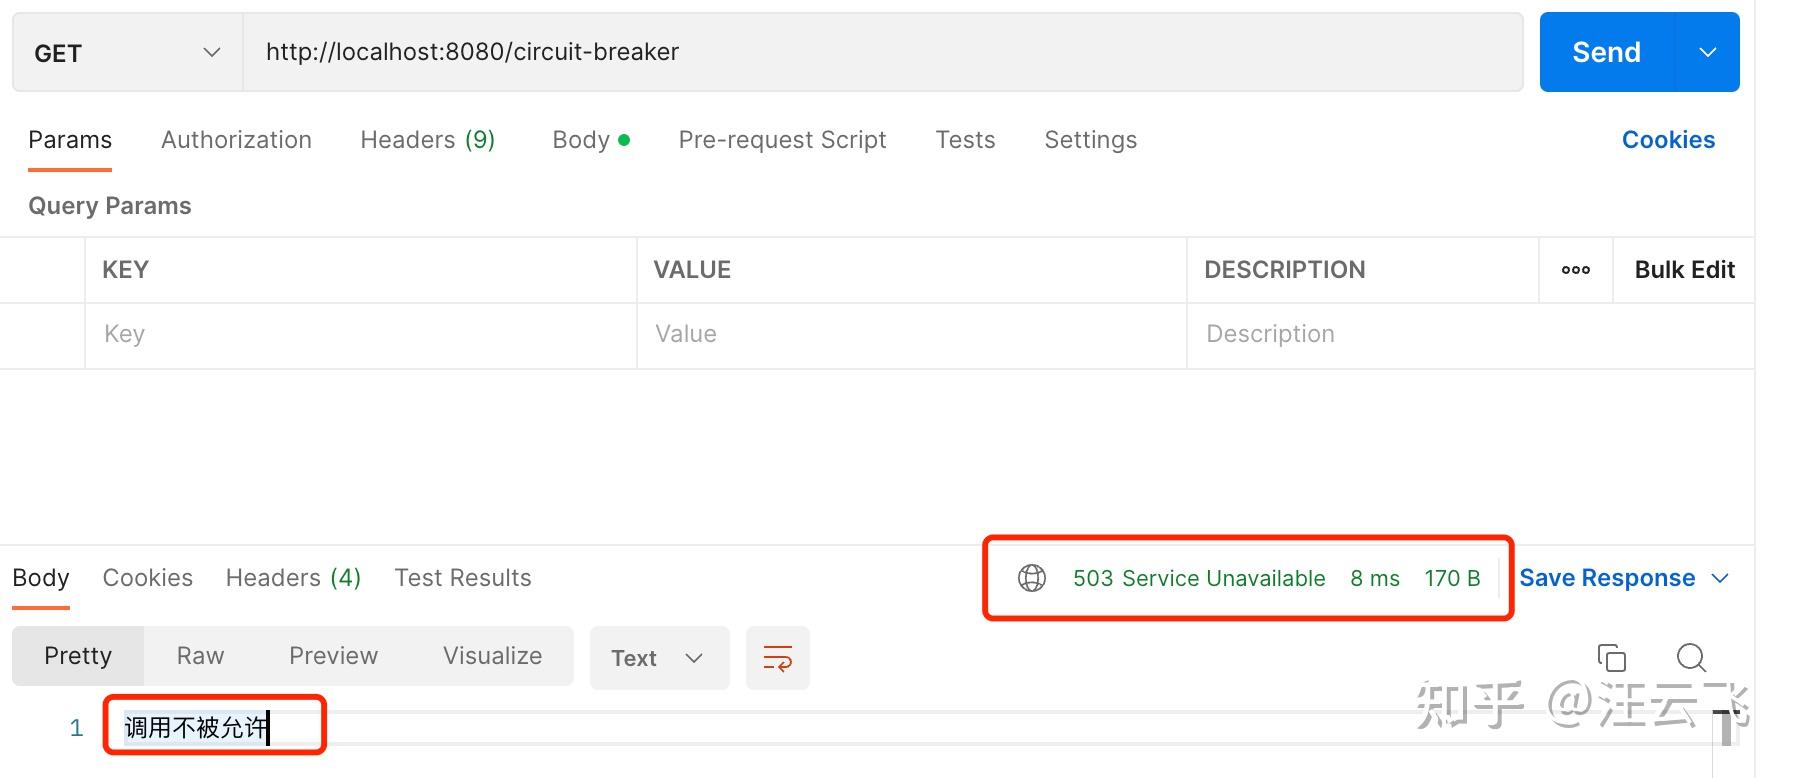Select the Raw response view
Image resolution: width=1796 pixels, height=778 pixels.
200,656
